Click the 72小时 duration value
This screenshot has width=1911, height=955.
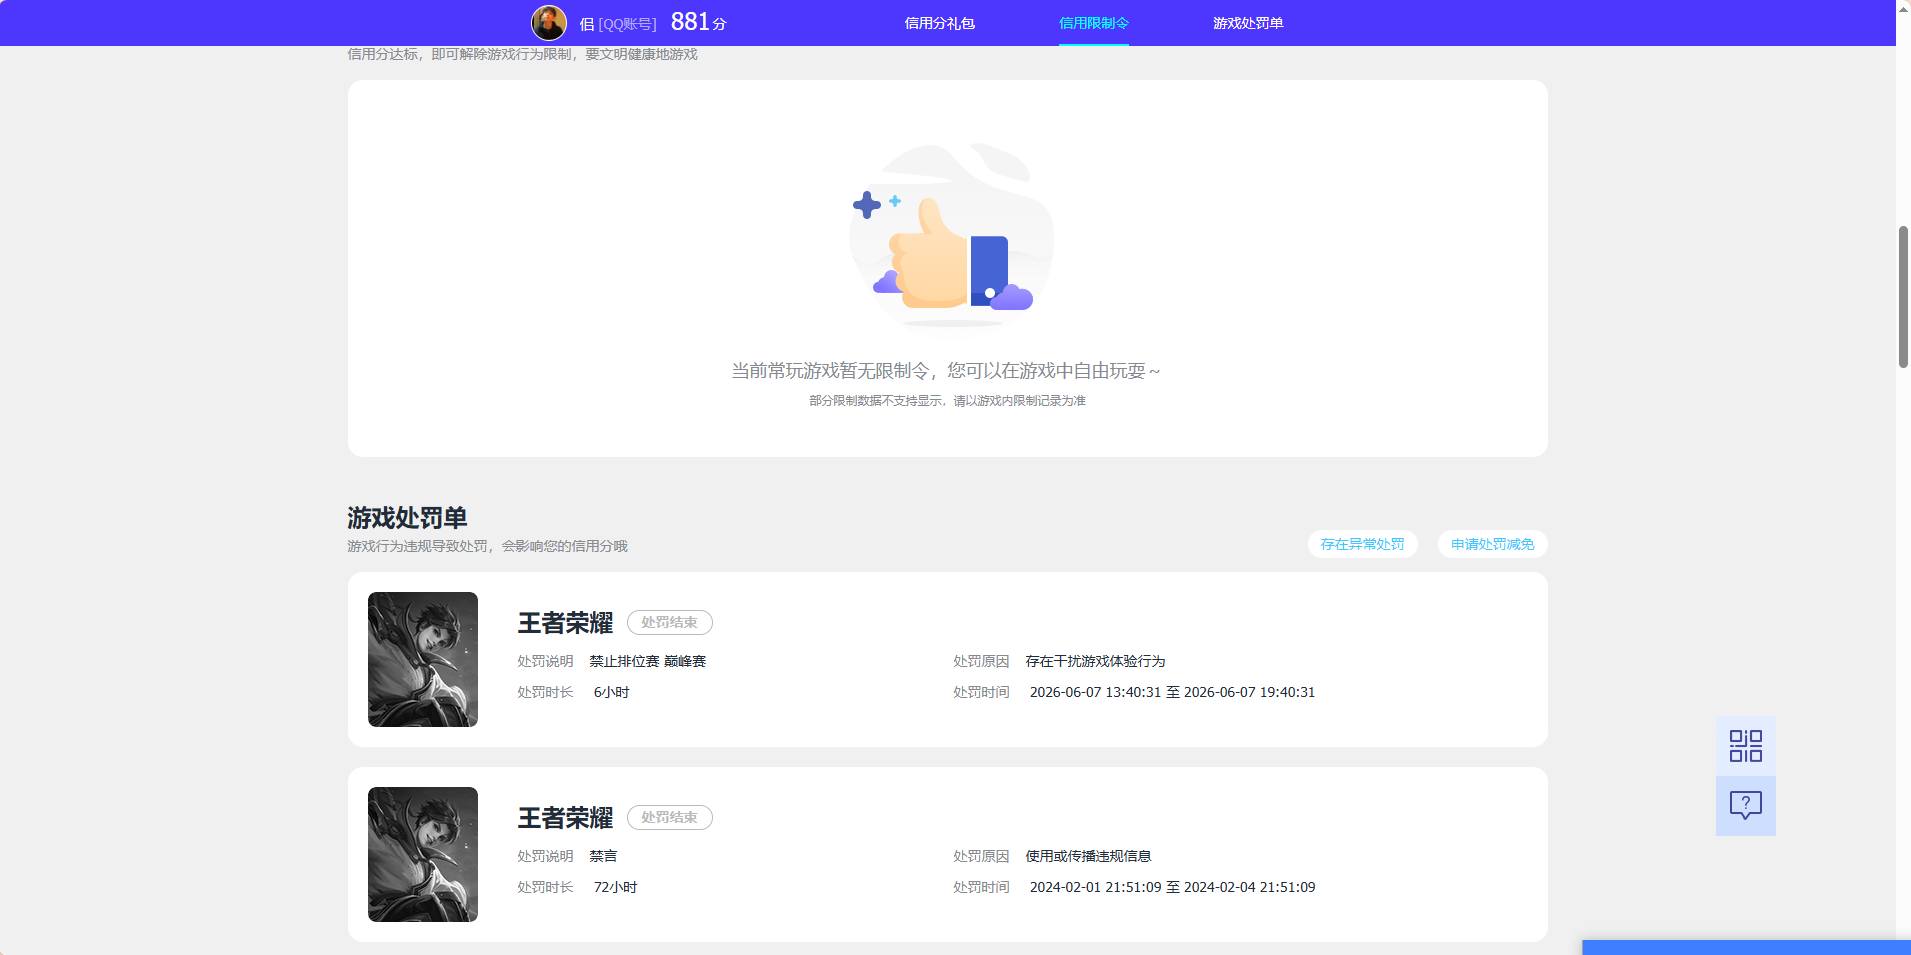[x=615, y=887]
